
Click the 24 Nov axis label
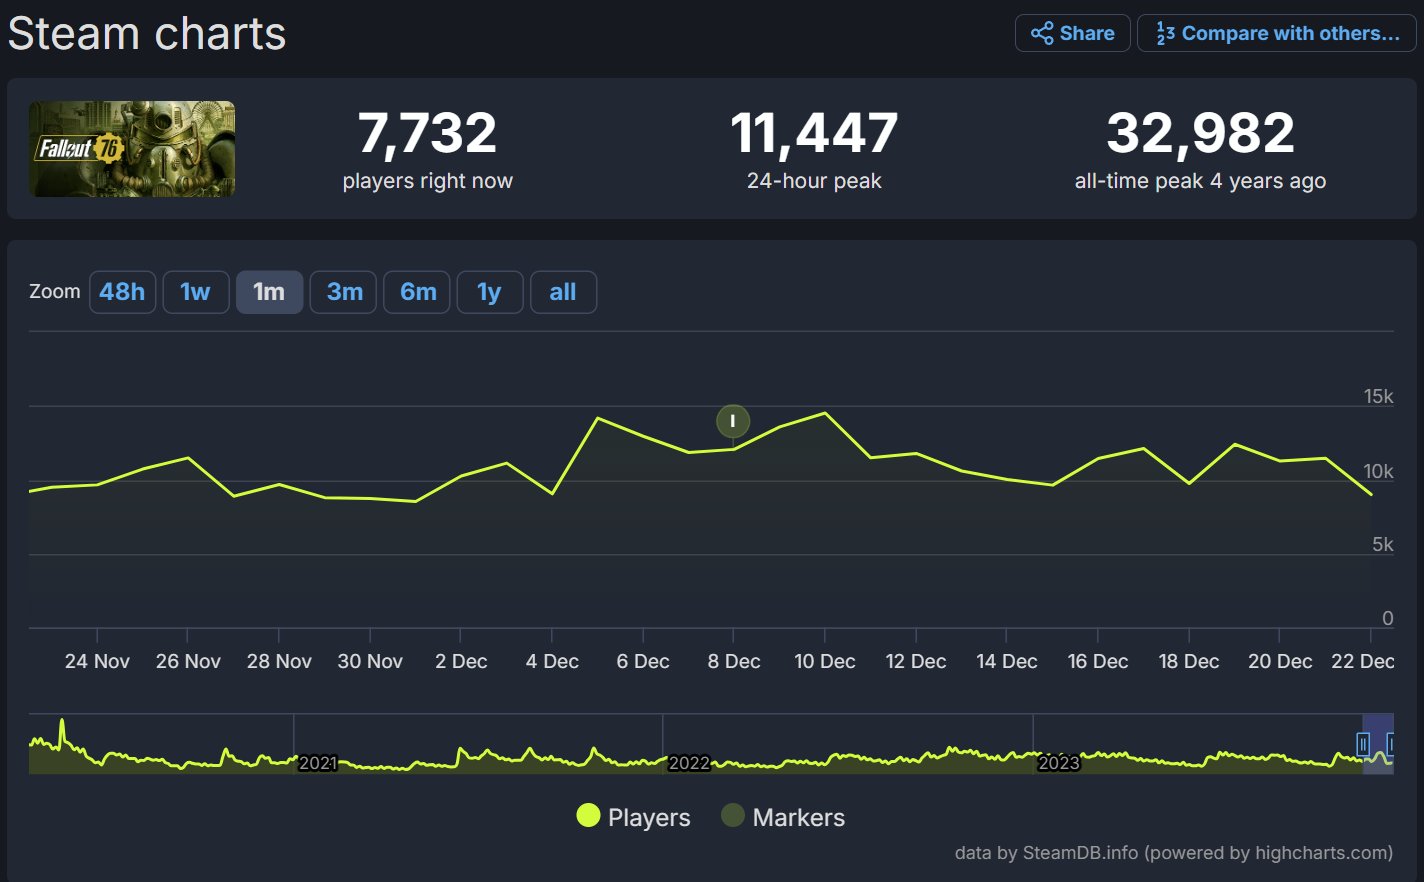(x=97, y=661)
